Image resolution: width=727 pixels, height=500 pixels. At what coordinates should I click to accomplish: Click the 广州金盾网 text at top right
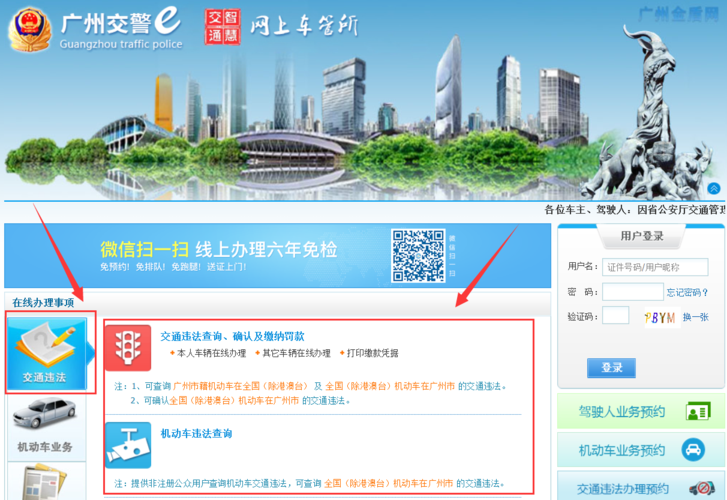(x=678, y=14)
